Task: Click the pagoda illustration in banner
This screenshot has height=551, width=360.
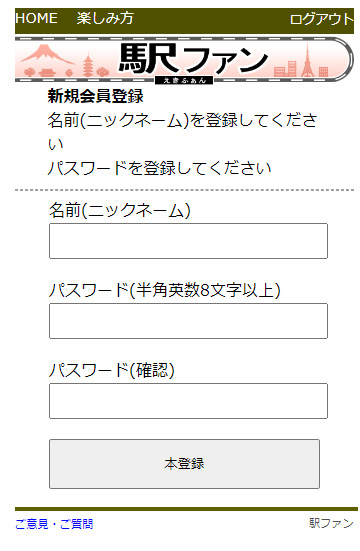Action: pos(88,65)
